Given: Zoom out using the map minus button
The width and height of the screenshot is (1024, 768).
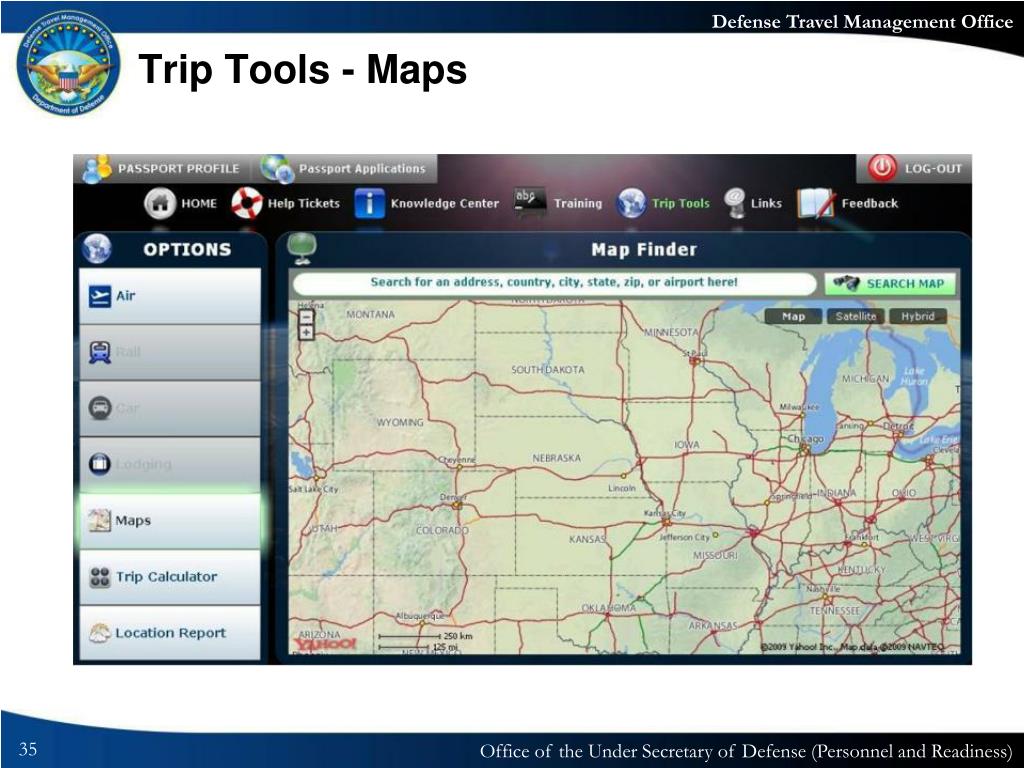Looking at the screenshot, I should [306, 317].
